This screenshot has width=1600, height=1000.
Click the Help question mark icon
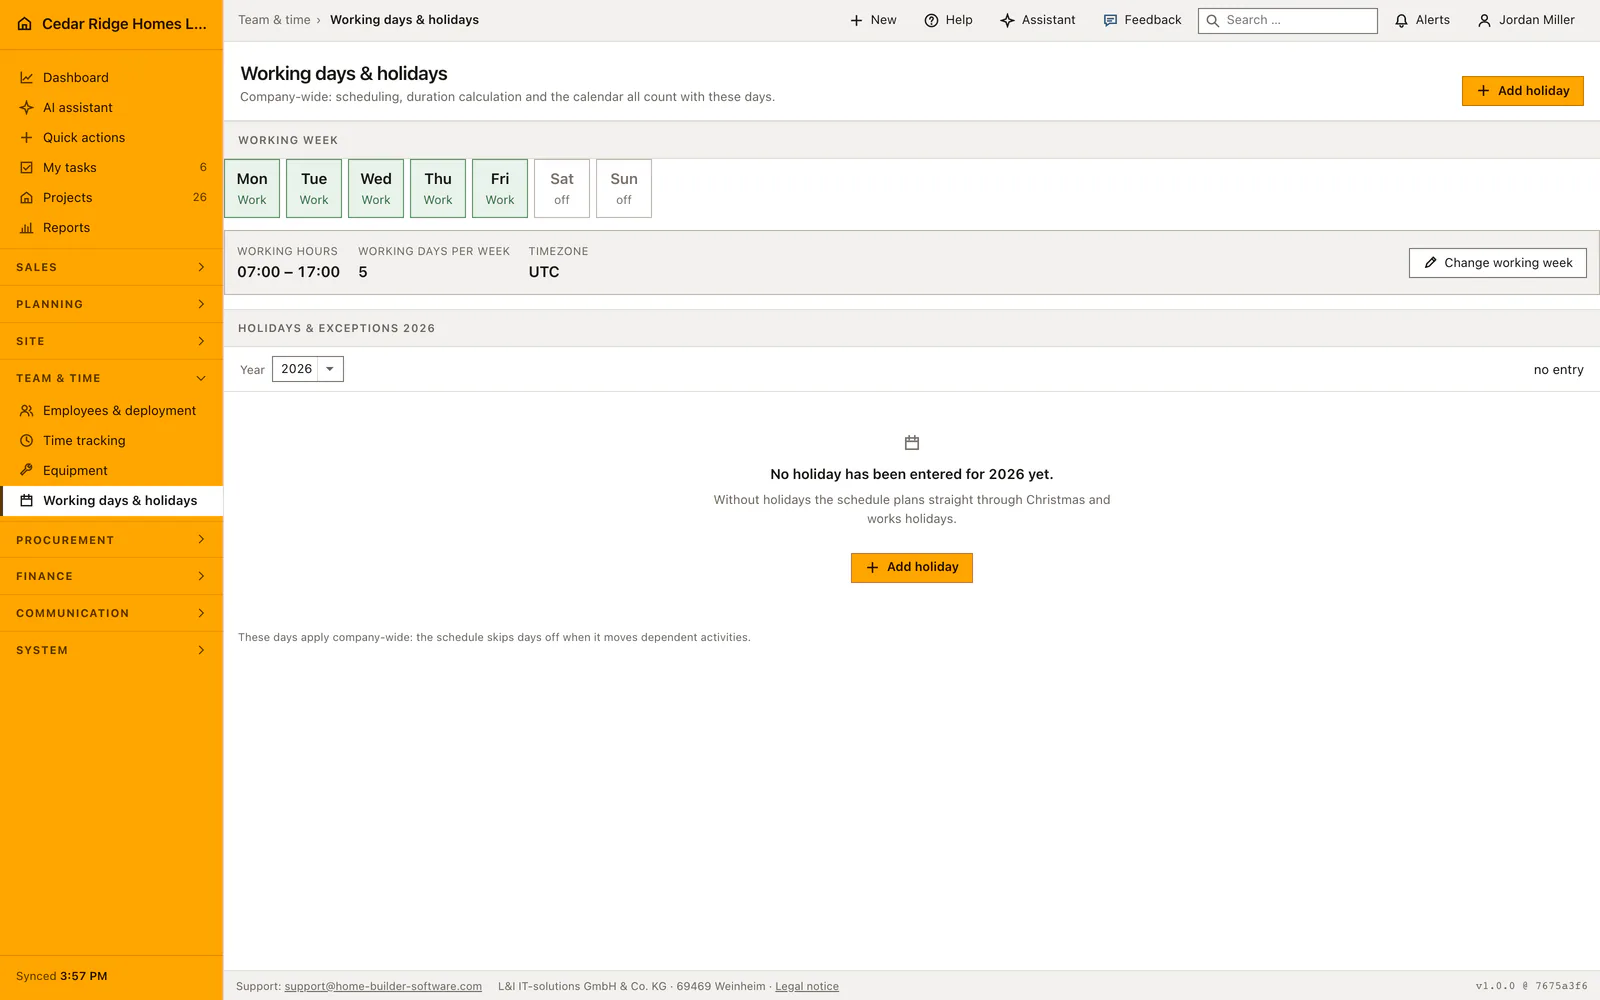pos(931,21)
